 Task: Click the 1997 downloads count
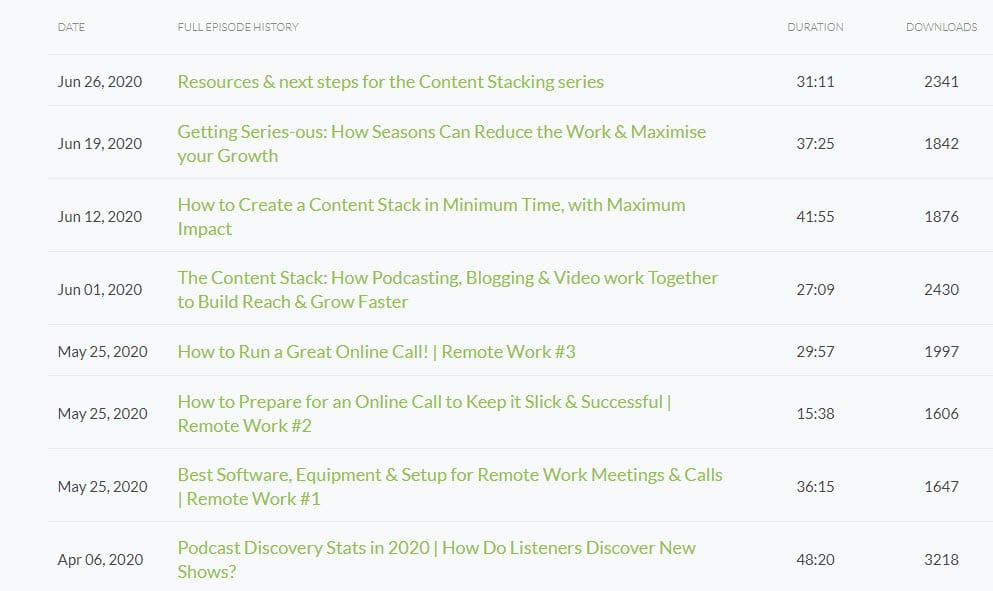pos(940,351)
